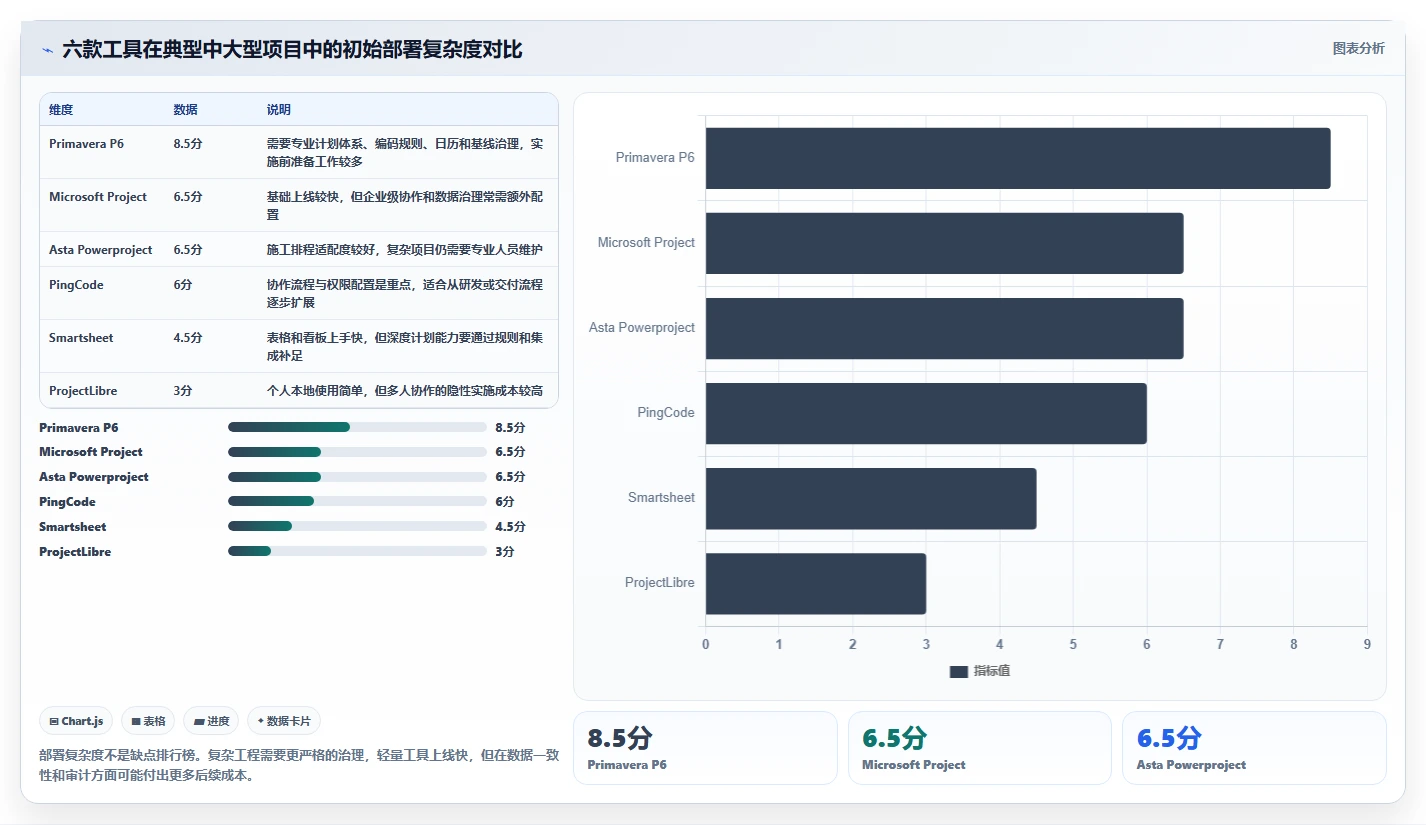
Task: Select the Chart.js tag chip
Action: tap(76, 721)
